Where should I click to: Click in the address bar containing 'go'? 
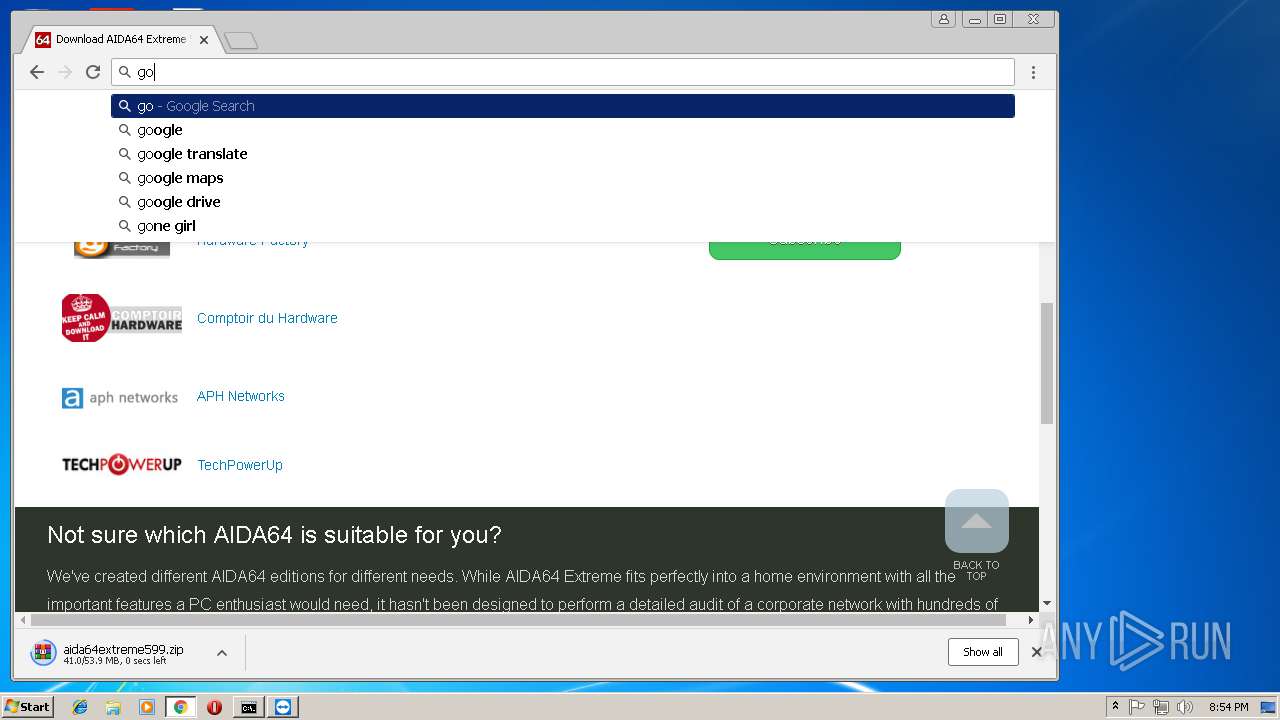(x=563, y=72)
